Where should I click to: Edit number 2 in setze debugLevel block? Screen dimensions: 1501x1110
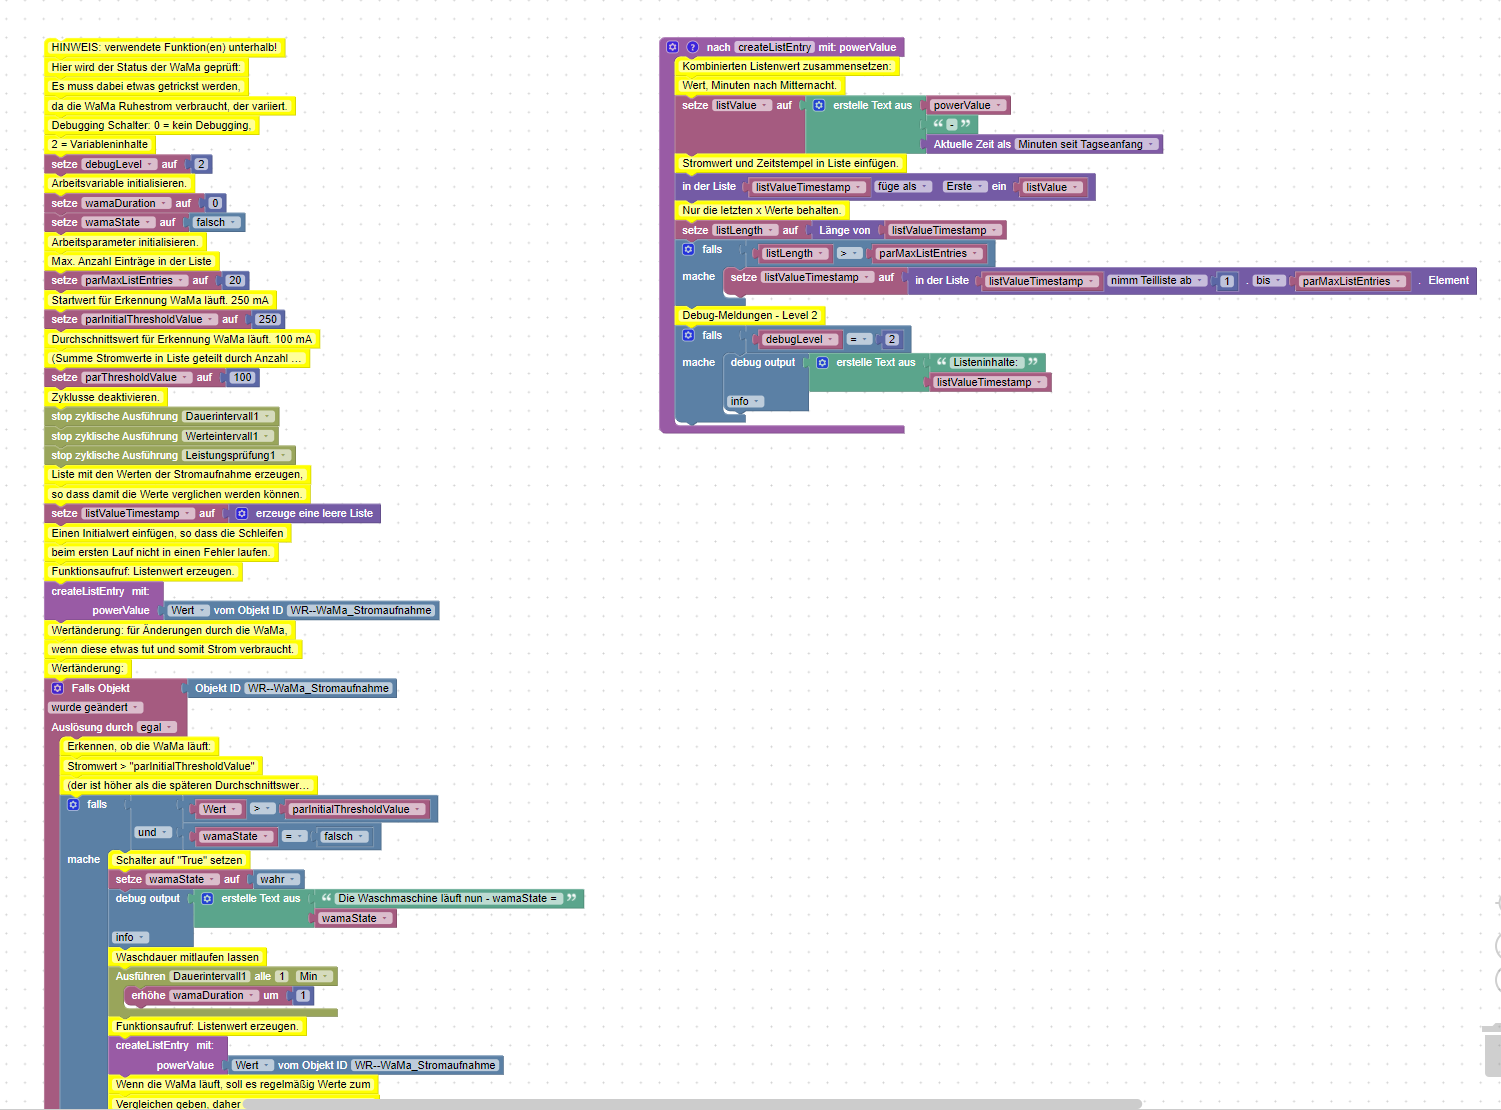tap(201, 164)
